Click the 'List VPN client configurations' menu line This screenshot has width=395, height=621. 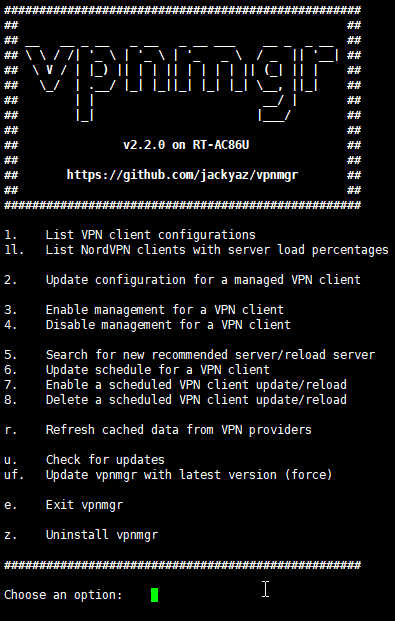click(x=151, y=235)
